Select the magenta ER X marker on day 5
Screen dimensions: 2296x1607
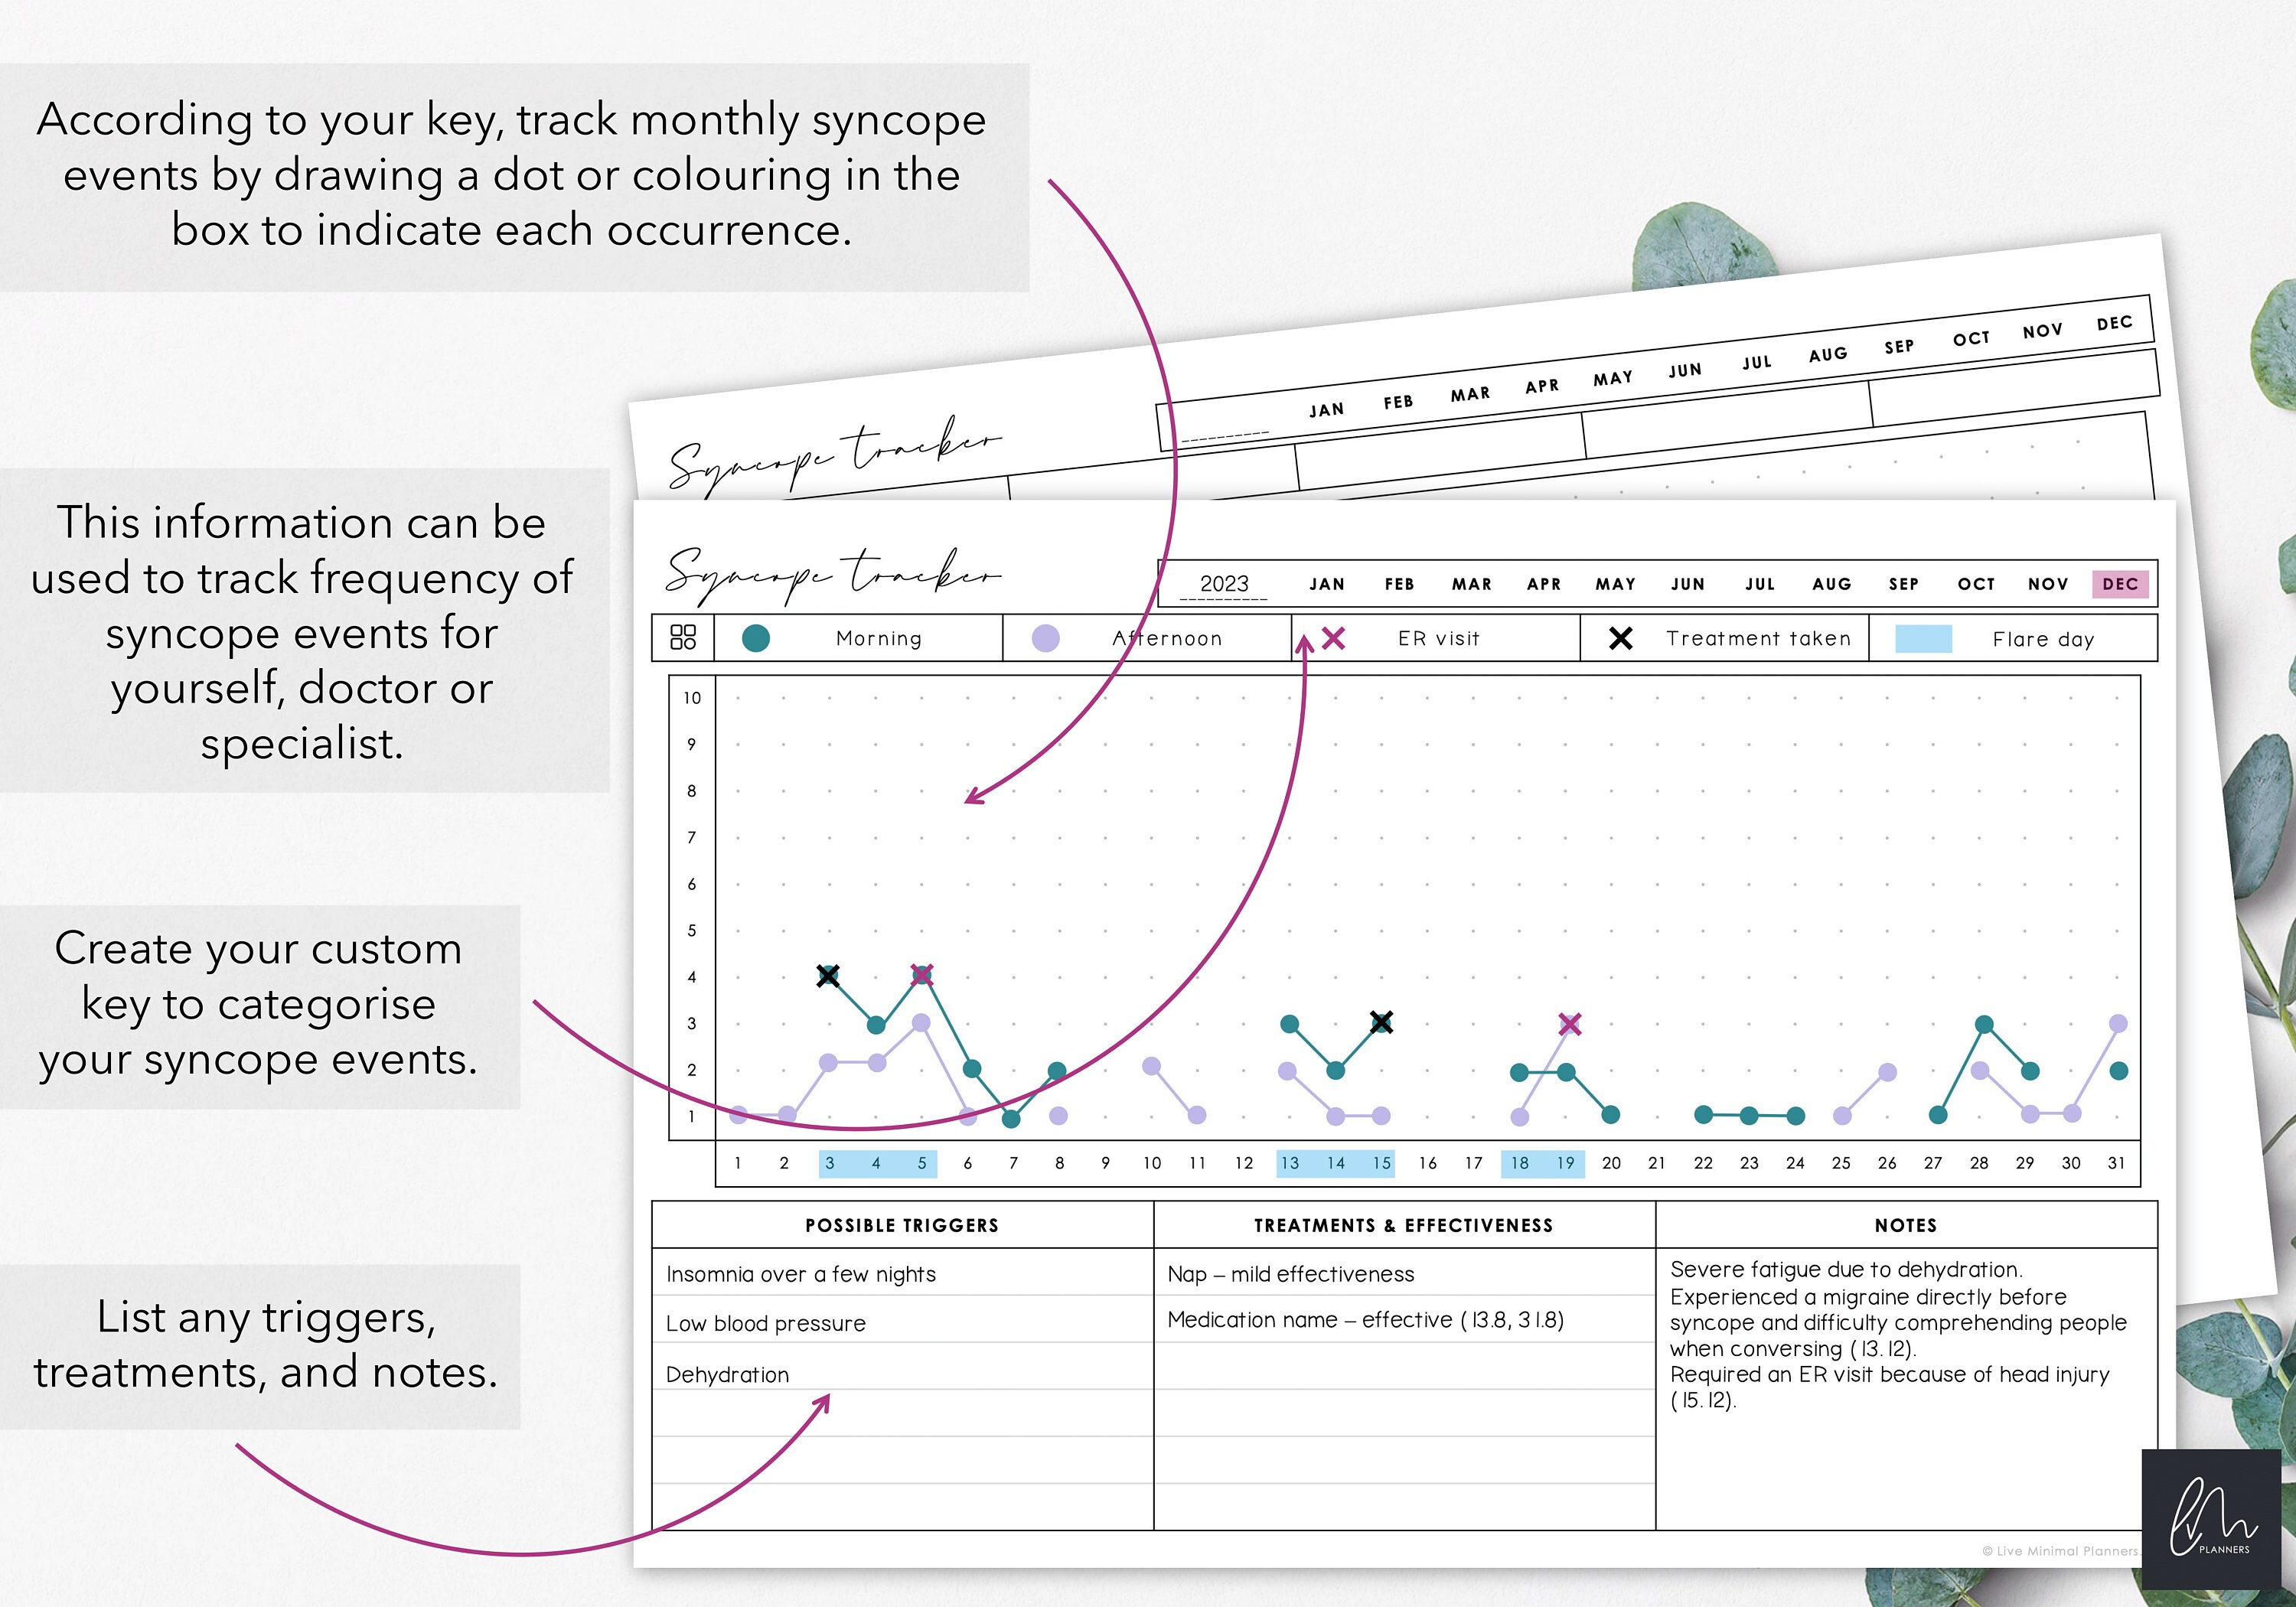point(920,974)
